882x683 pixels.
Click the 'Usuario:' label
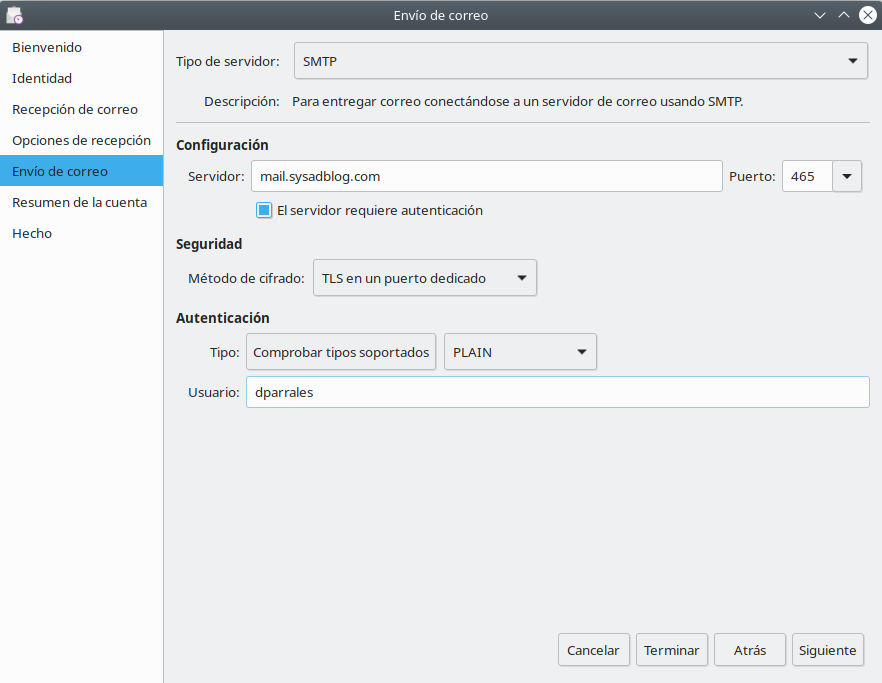pos(214,392)
